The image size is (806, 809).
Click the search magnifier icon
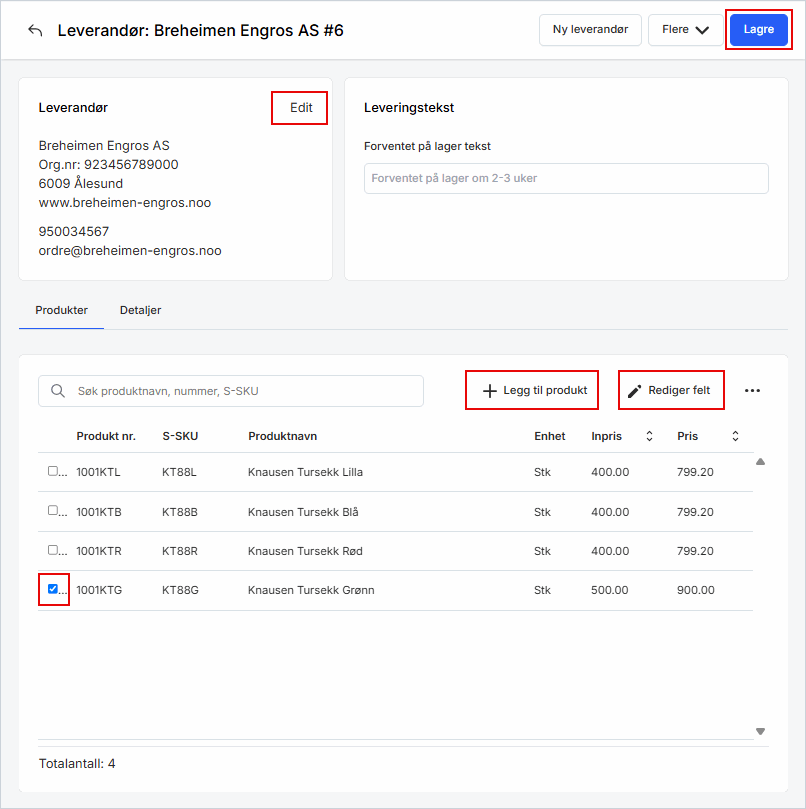coord(58,391)
